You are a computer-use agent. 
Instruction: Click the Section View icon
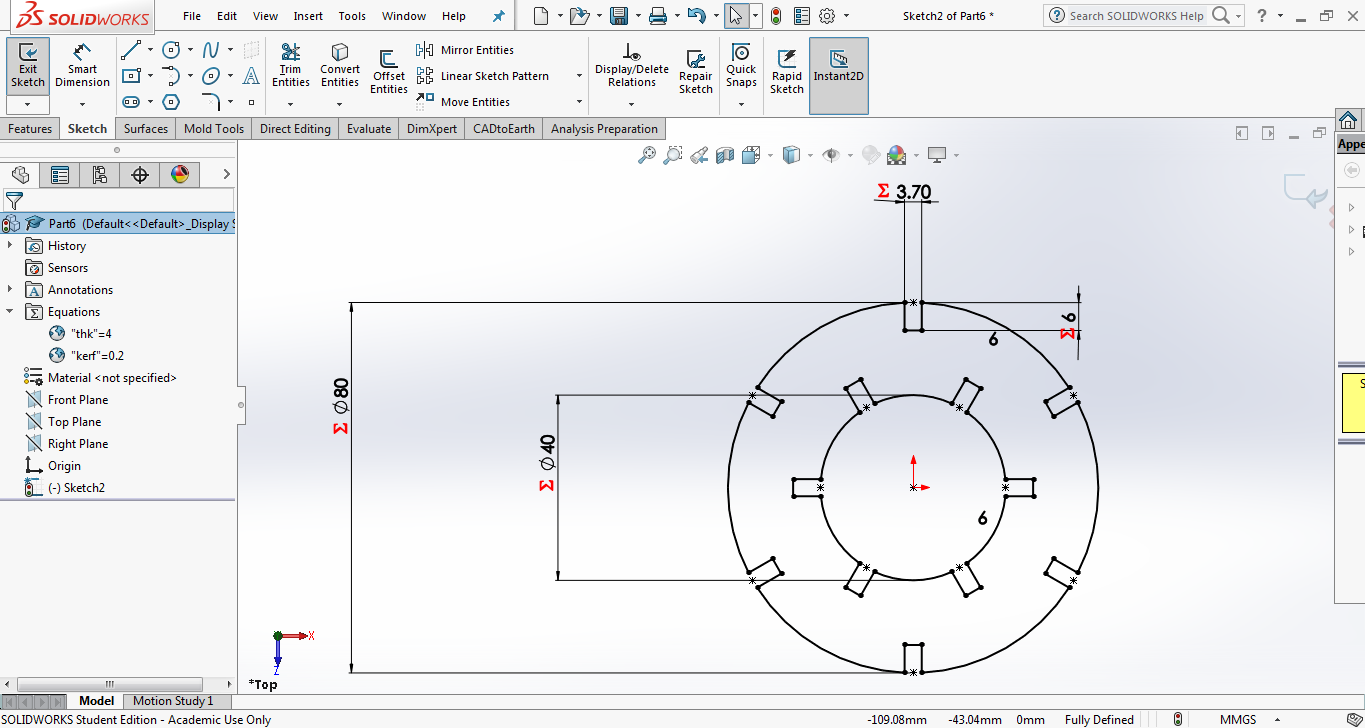(725, 155)
